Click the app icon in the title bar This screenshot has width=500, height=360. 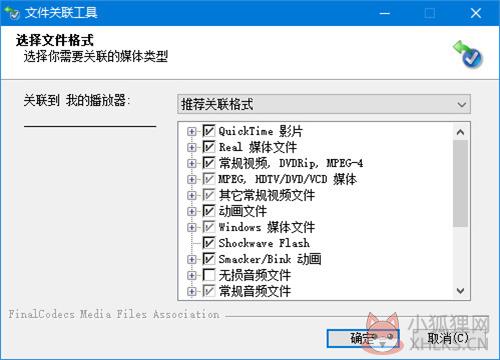(x=13, y=13)
